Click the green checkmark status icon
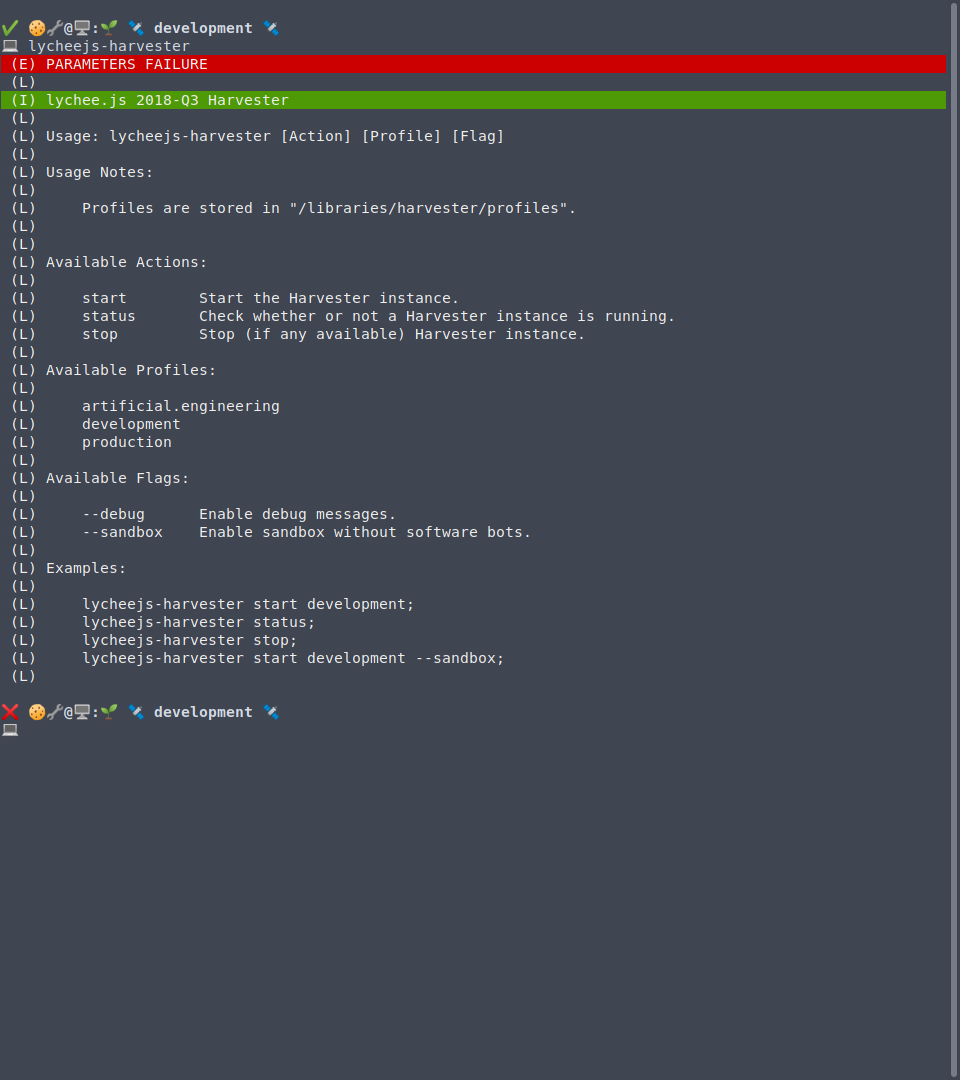Image resolution: width=960 pixels, height=1080 pixels. tap(10, 28)
